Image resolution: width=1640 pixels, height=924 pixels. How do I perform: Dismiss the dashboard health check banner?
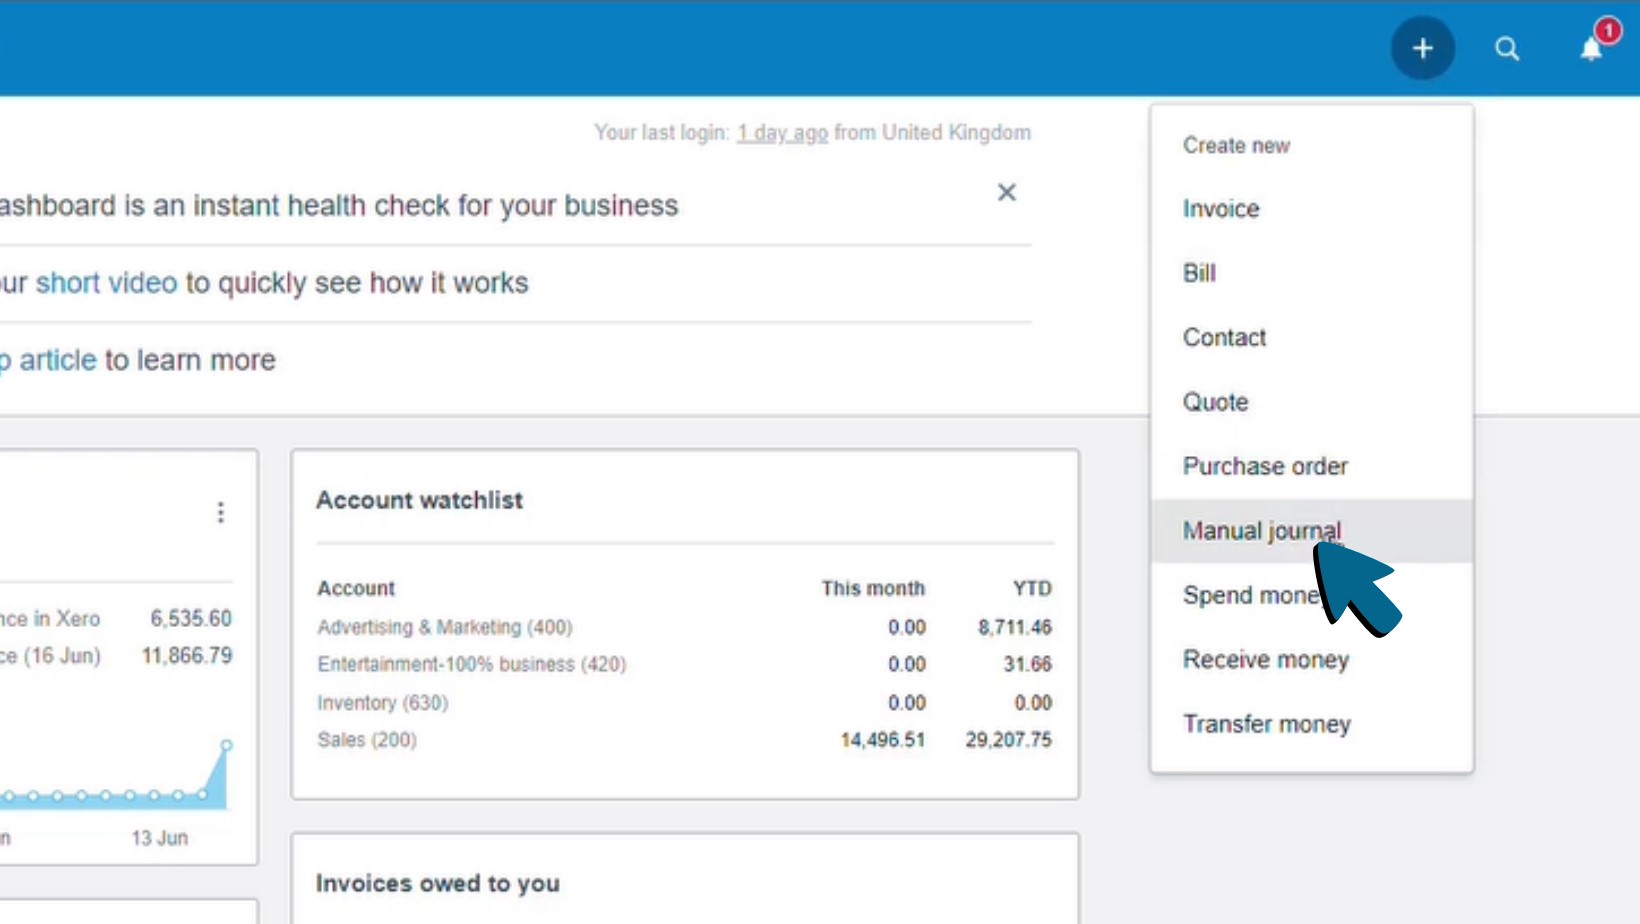(1007, 193)
